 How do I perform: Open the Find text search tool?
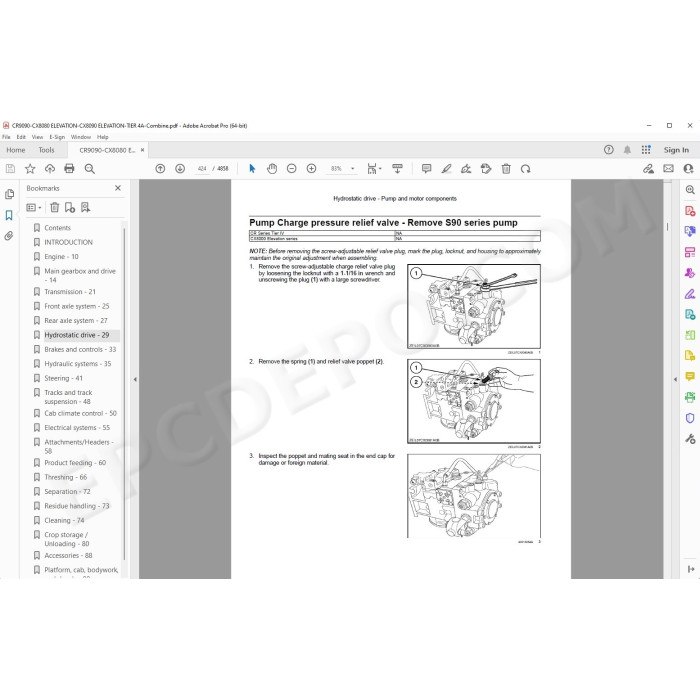click(89, 169)
